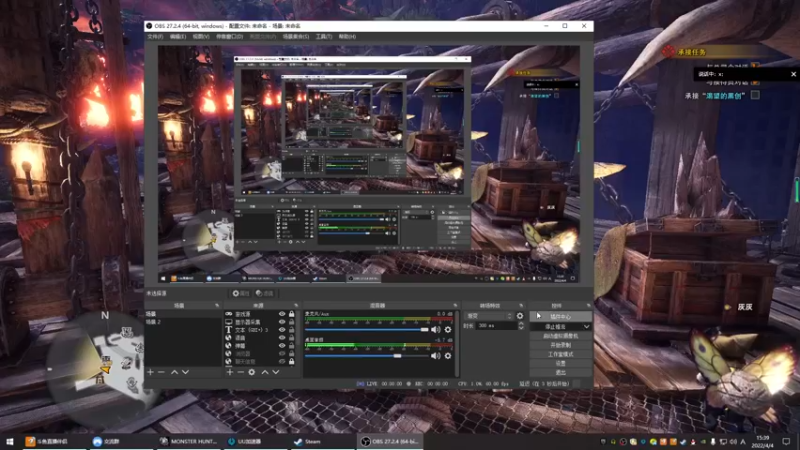Screen dimensions: 800x450
Task: Add a new scene with plus icon
Action: pos(151,372)
